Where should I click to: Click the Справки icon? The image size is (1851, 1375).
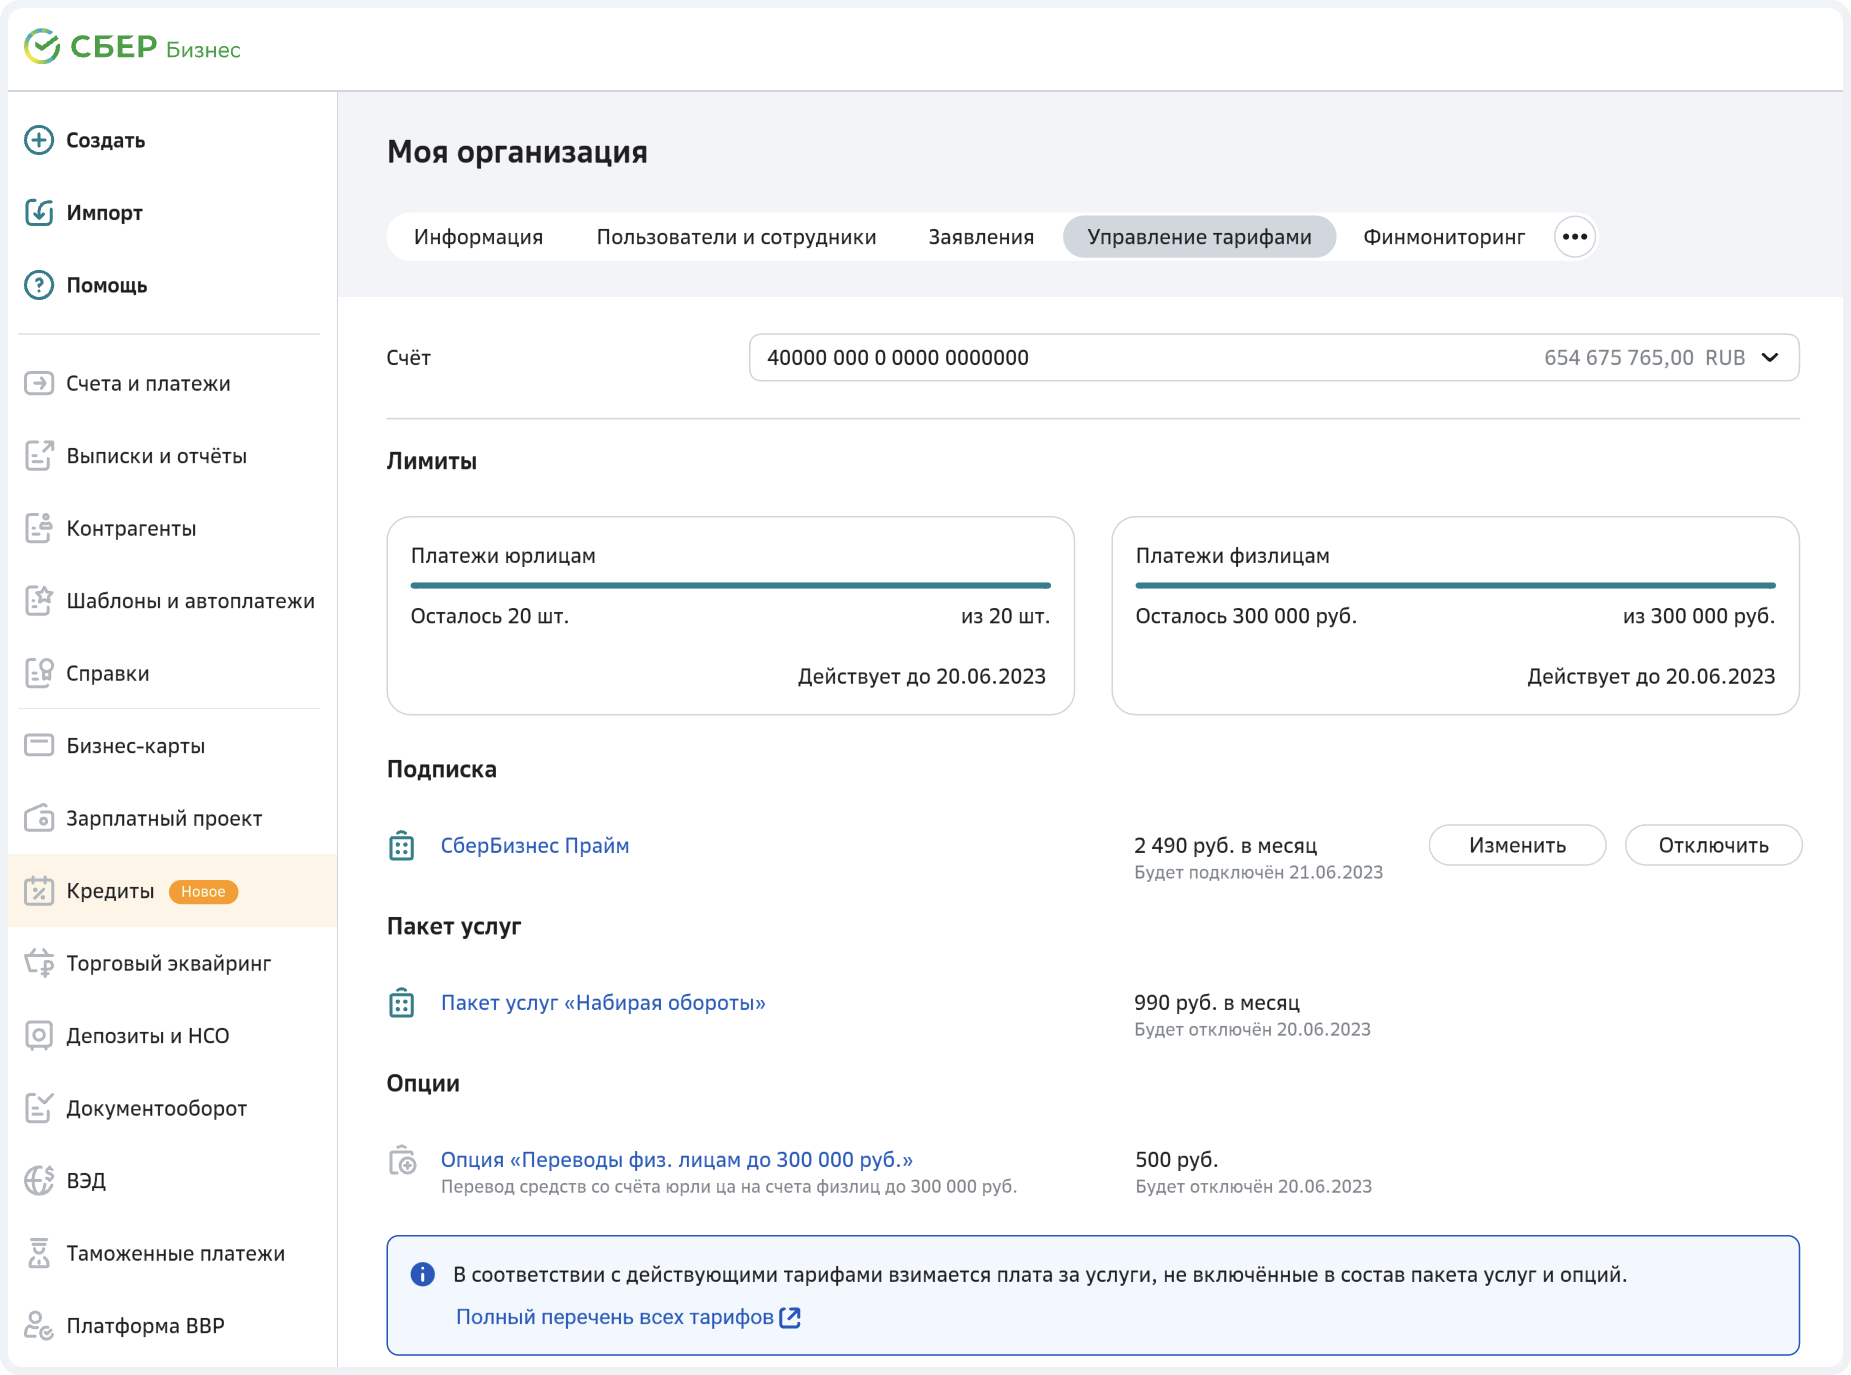(39, 673)
